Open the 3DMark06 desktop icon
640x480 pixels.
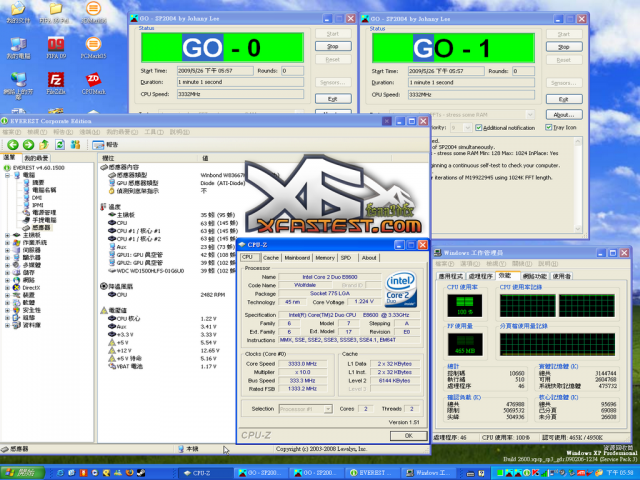93,13
